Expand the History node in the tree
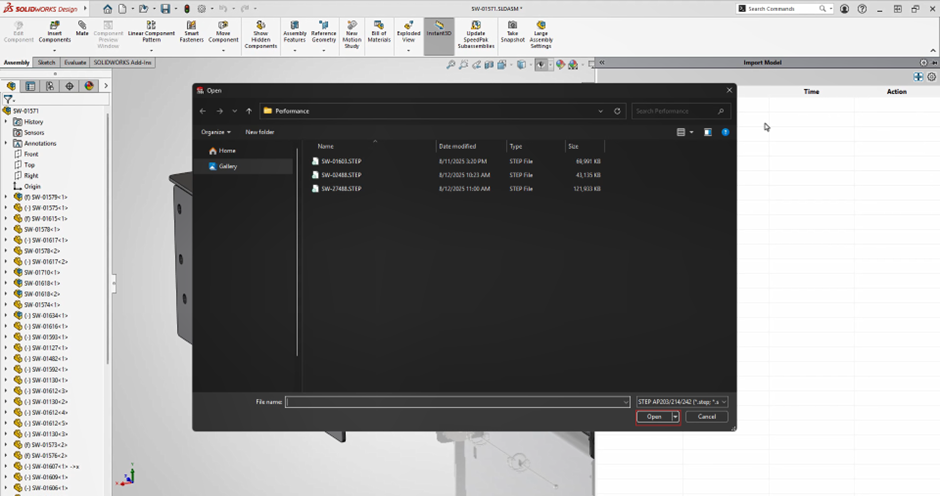The image size is (940, 496). pos(6,122)
